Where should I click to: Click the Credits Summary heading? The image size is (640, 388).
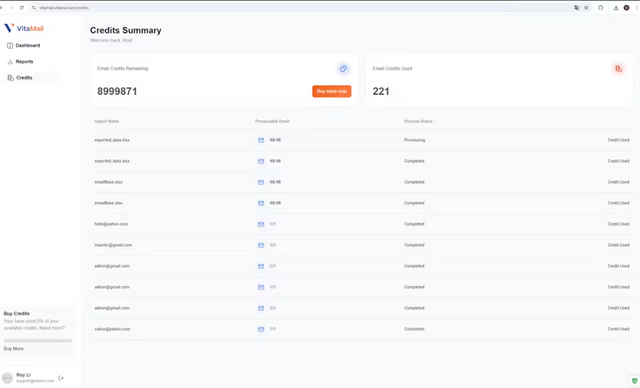click(126, 30)
